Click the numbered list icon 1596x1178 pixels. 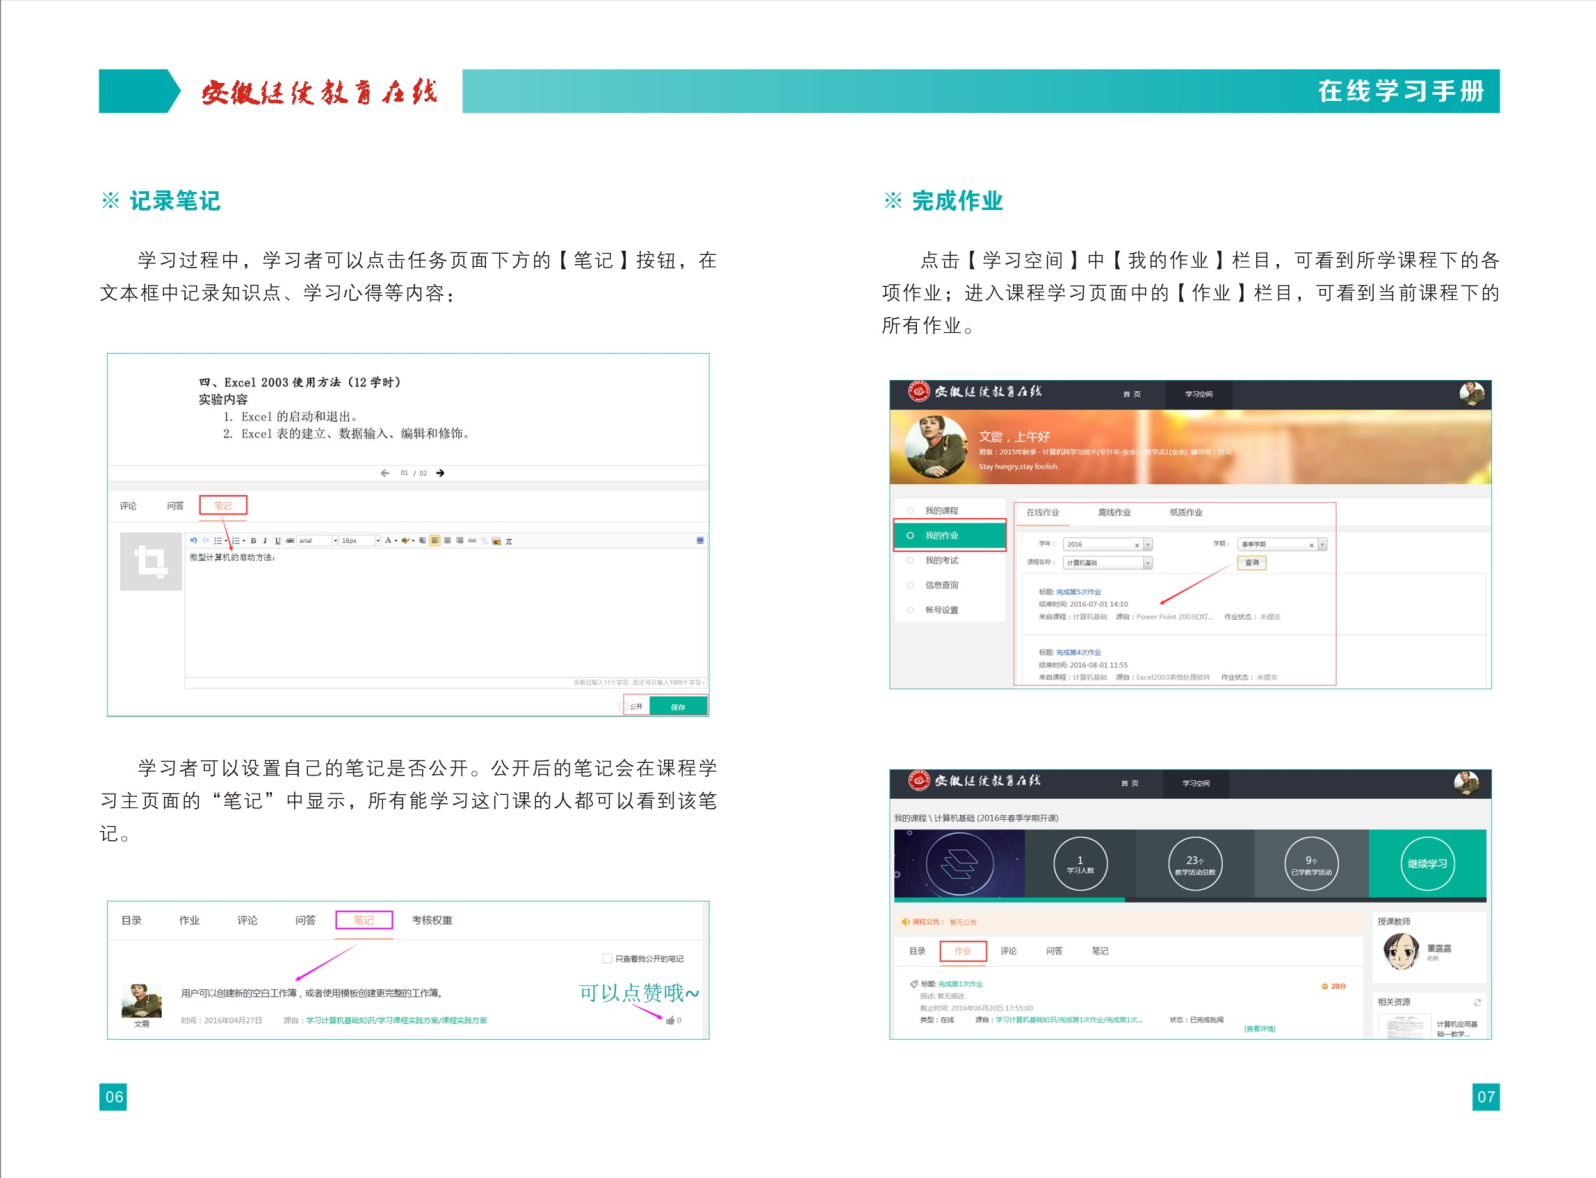(236, 541)
